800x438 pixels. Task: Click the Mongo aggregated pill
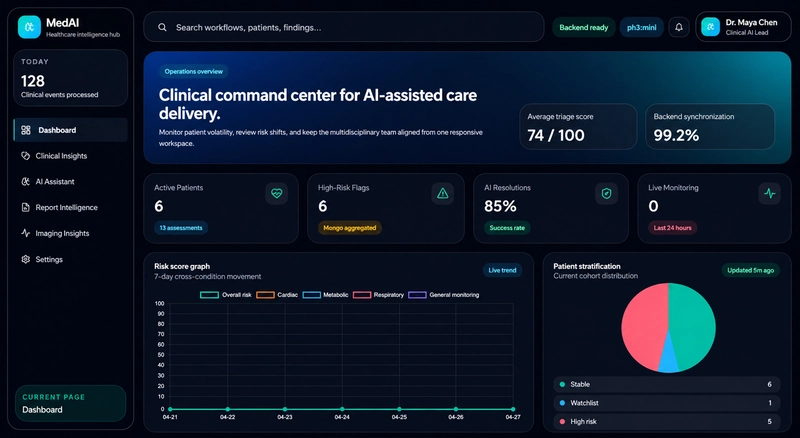[349, 228]
